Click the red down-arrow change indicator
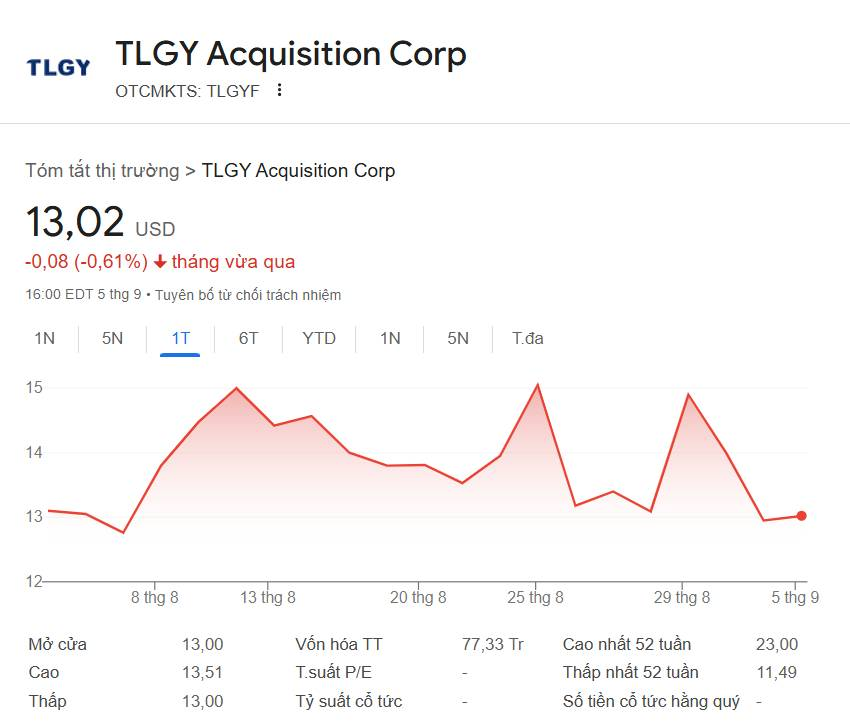The width and height of the screenshot is (850, 727). click(159, 262)
